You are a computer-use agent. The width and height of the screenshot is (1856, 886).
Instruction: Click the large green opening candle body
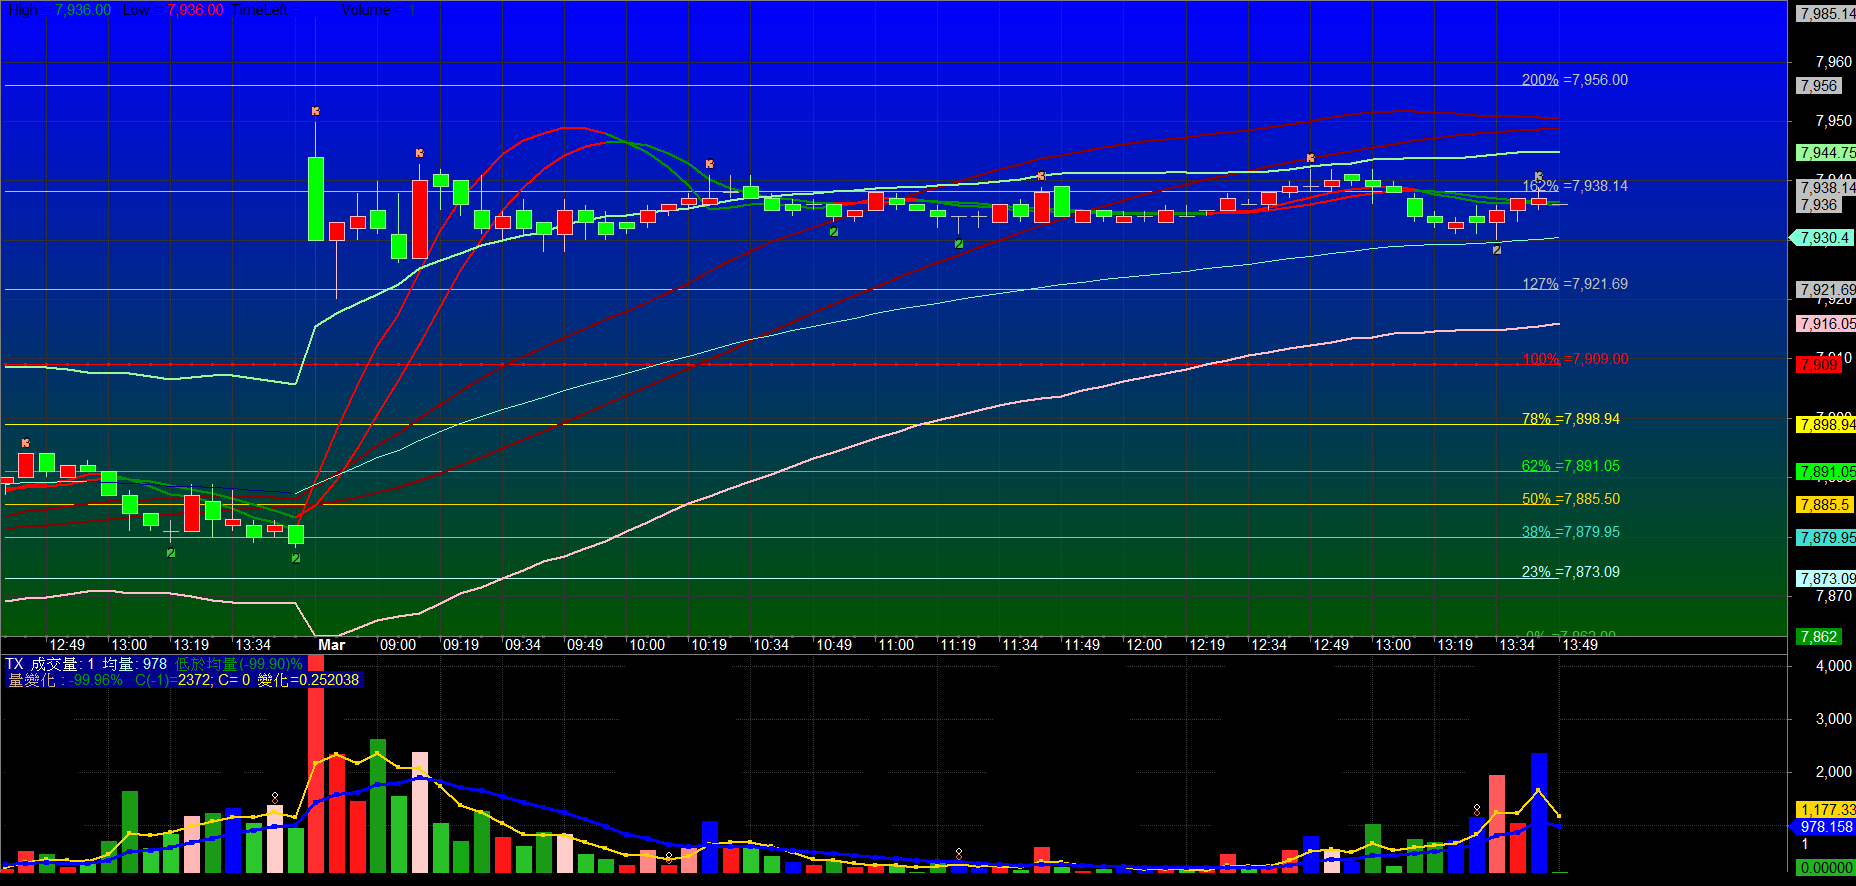click(316, 199)
